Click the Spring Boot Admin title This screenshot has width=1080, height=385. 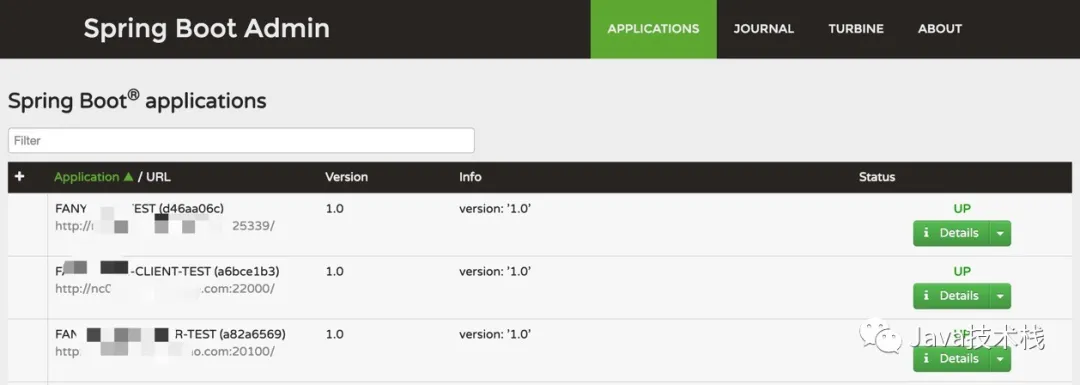207,29
